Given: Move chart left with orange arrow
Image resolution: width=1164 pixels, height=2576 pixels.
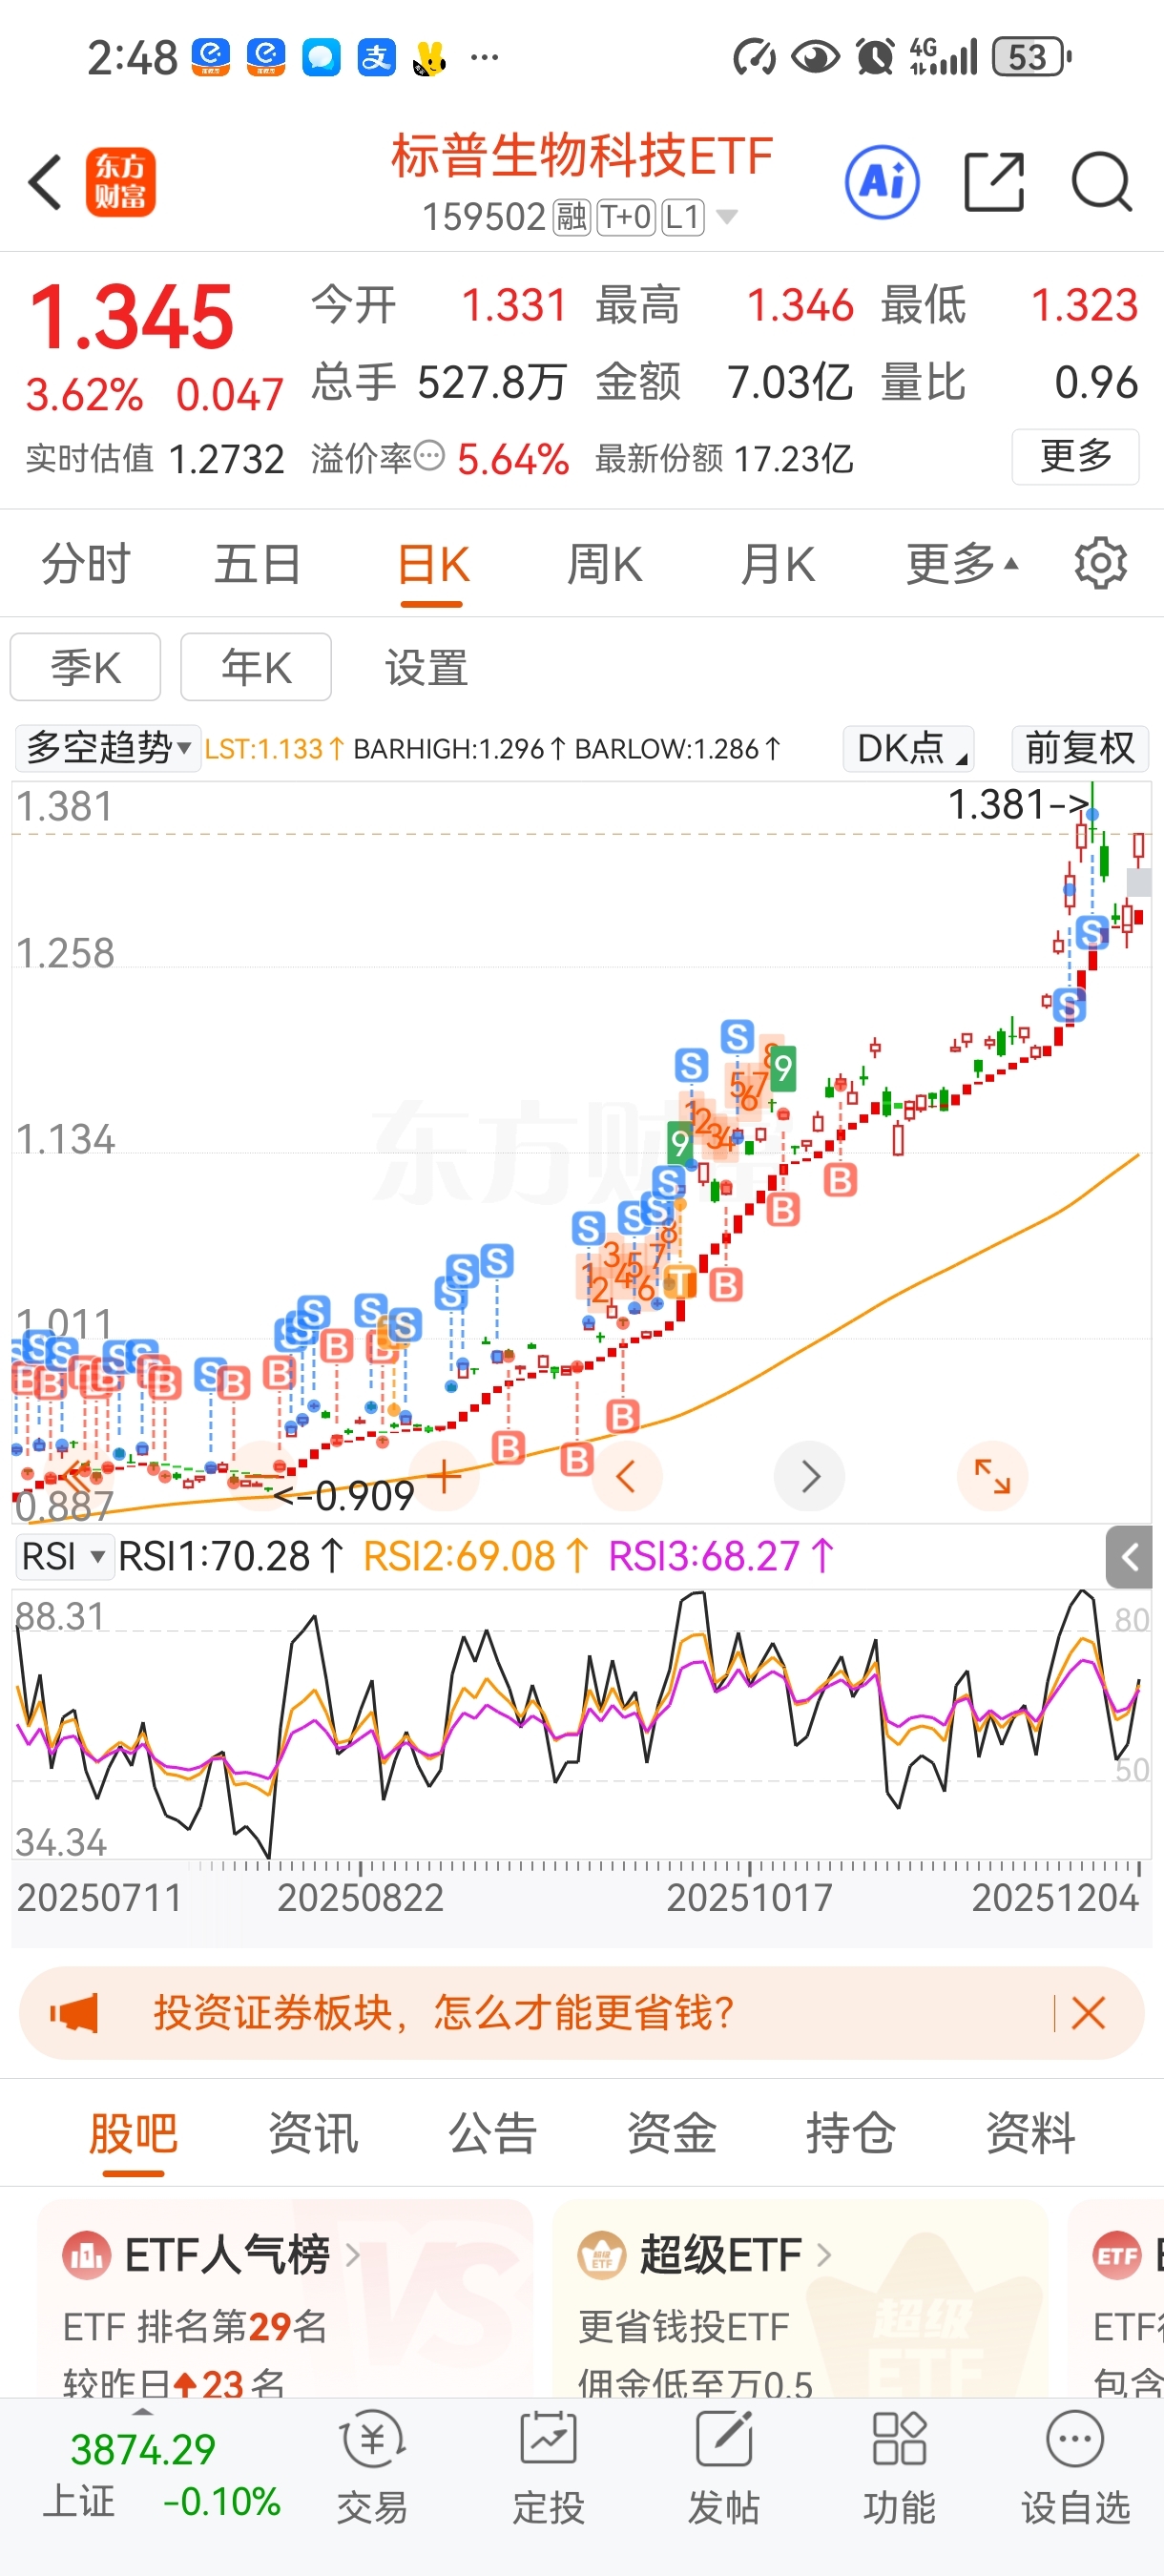Looking at the screenshot, I should pos(627,1476).
